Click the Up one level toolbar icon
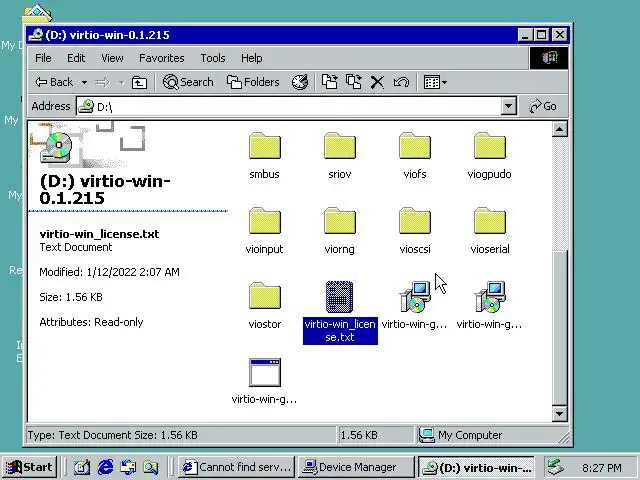640x480 pixels. pos(139,82)
